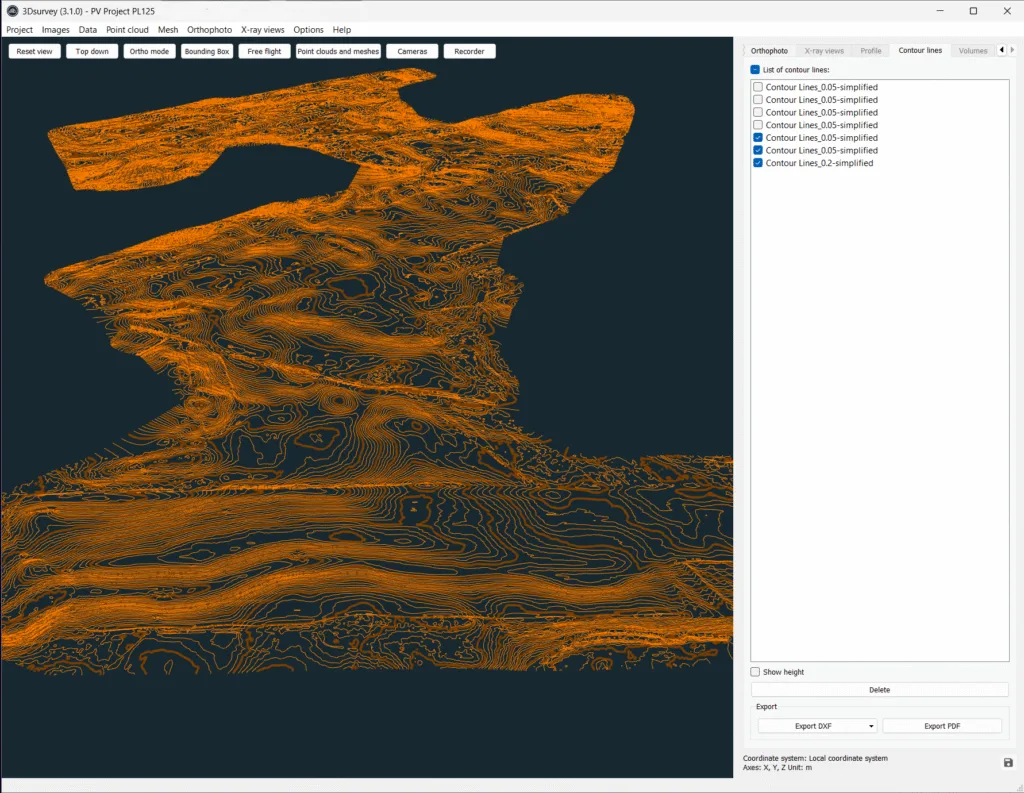
Task: Click the Export DXF button
Action: tap(812, 726)
